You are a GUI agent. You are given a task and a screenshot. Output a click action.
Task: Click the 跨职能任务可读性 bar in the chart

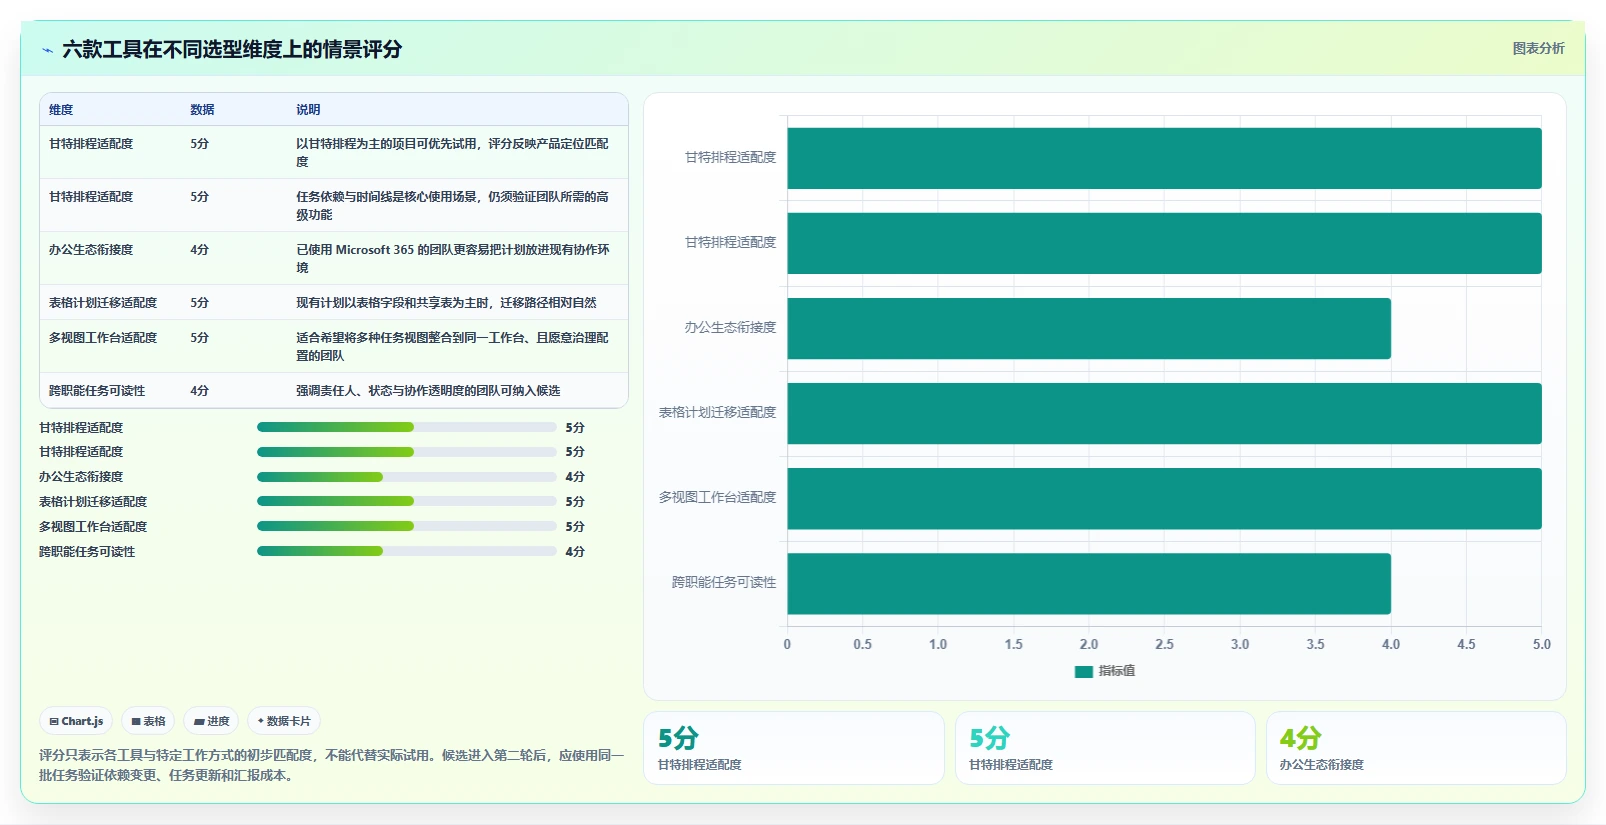(x=1089, y=583)
